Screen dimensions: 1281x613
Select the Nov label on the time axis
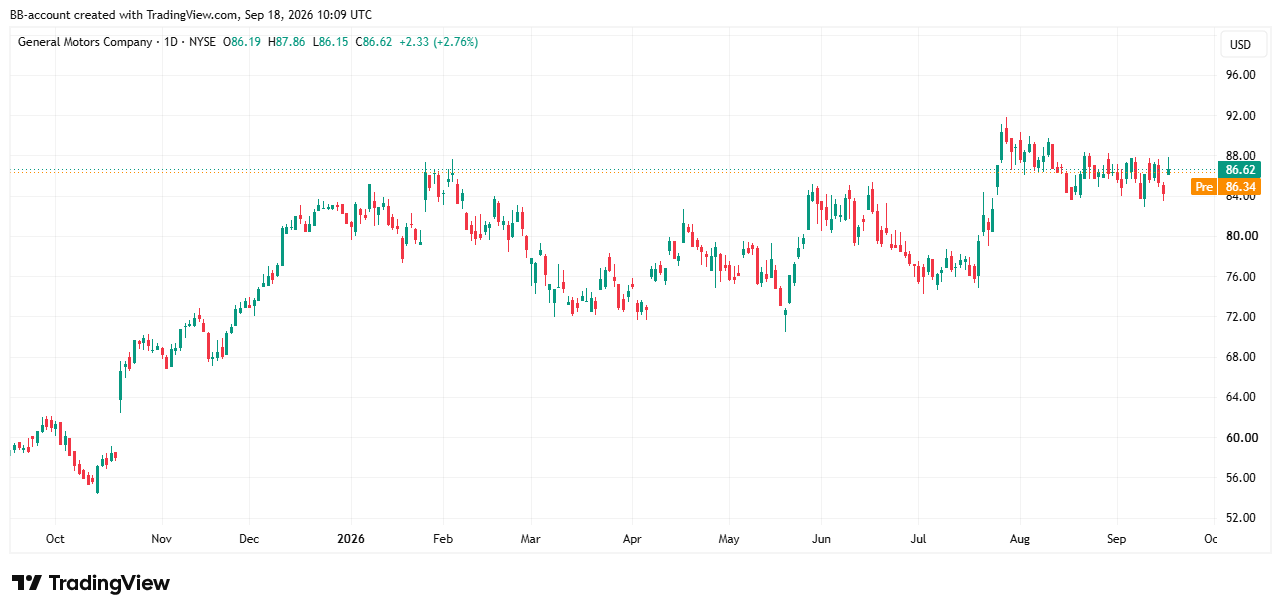[161, 539]
